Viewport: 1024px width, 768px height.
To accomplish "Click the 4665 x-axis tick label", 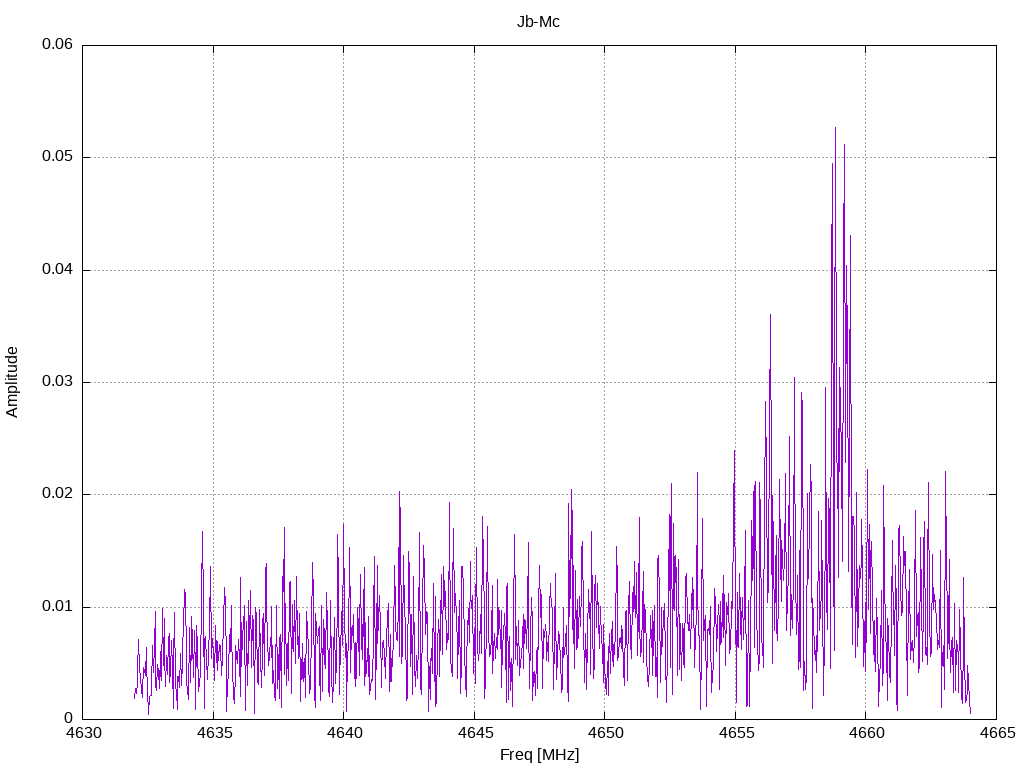I will tap(997, 733).
